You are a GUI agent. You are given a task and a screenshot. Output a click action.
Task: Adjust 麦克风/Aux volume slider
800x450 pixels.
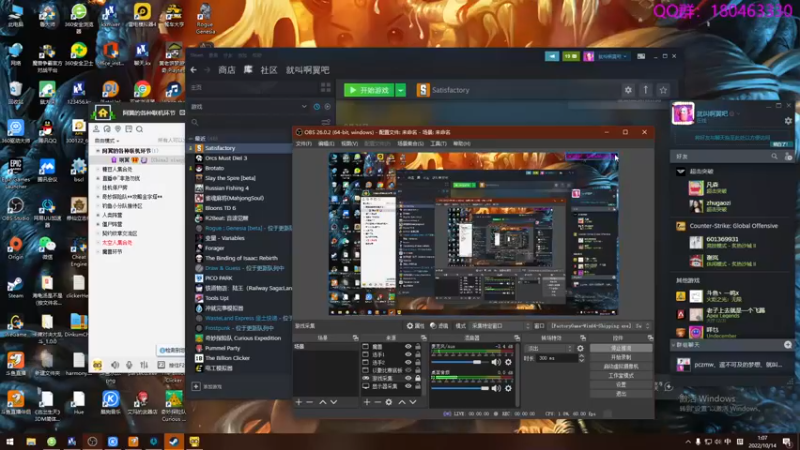point(460,362)
